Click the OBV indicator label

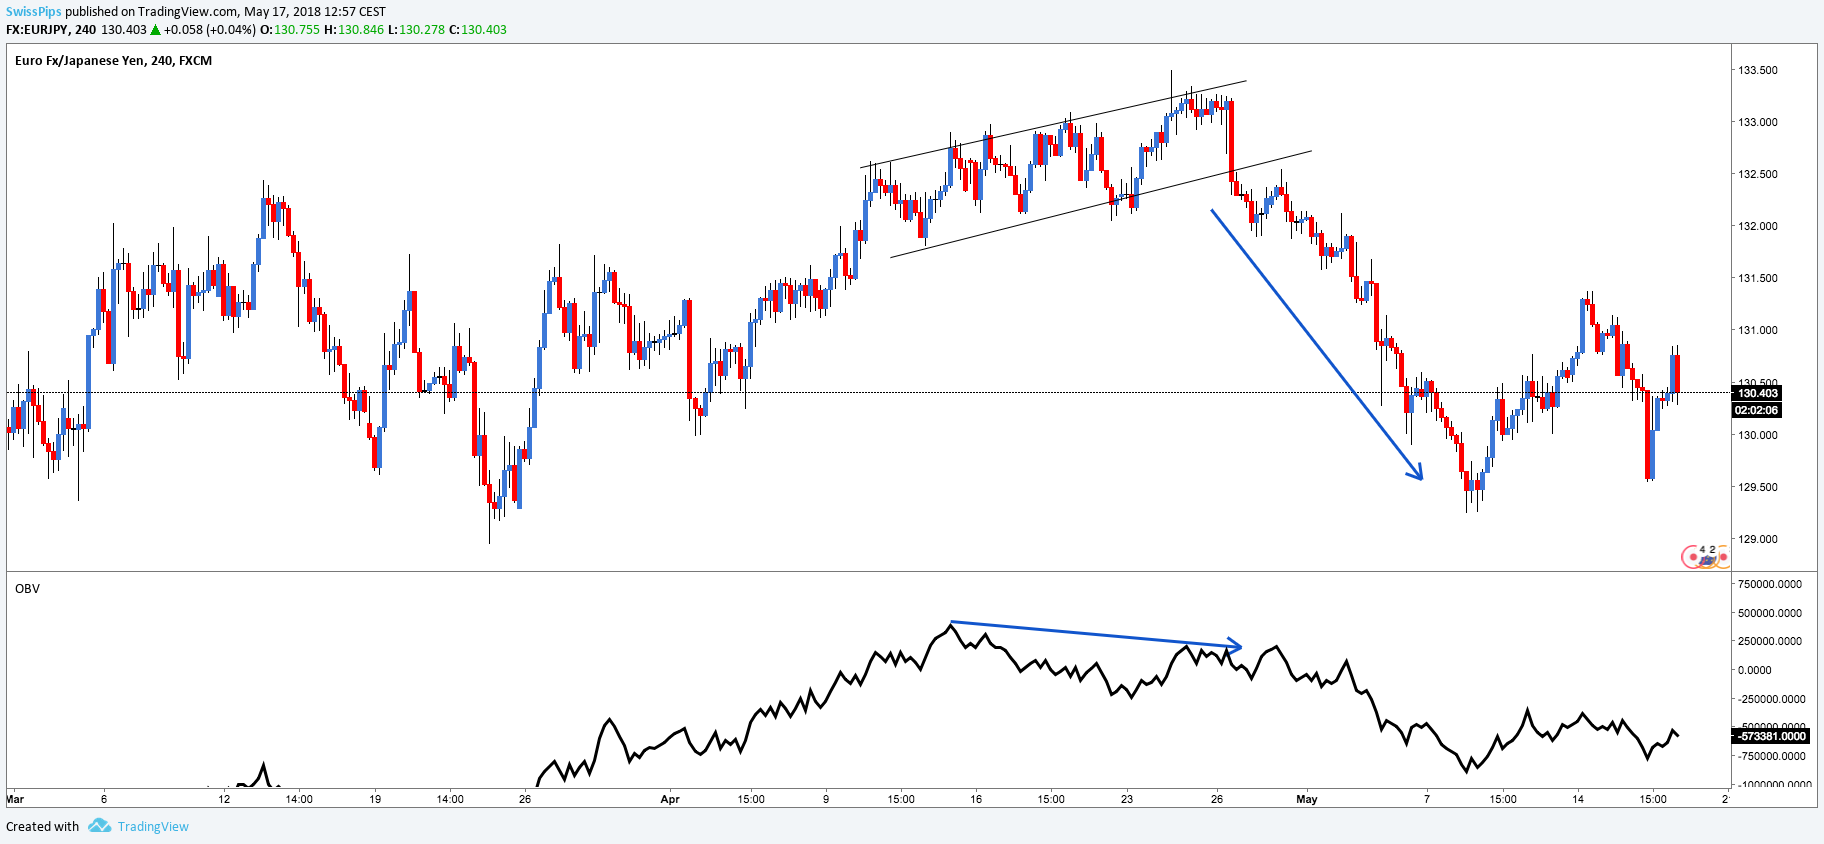pyautogui.click(x=27, y=588)
